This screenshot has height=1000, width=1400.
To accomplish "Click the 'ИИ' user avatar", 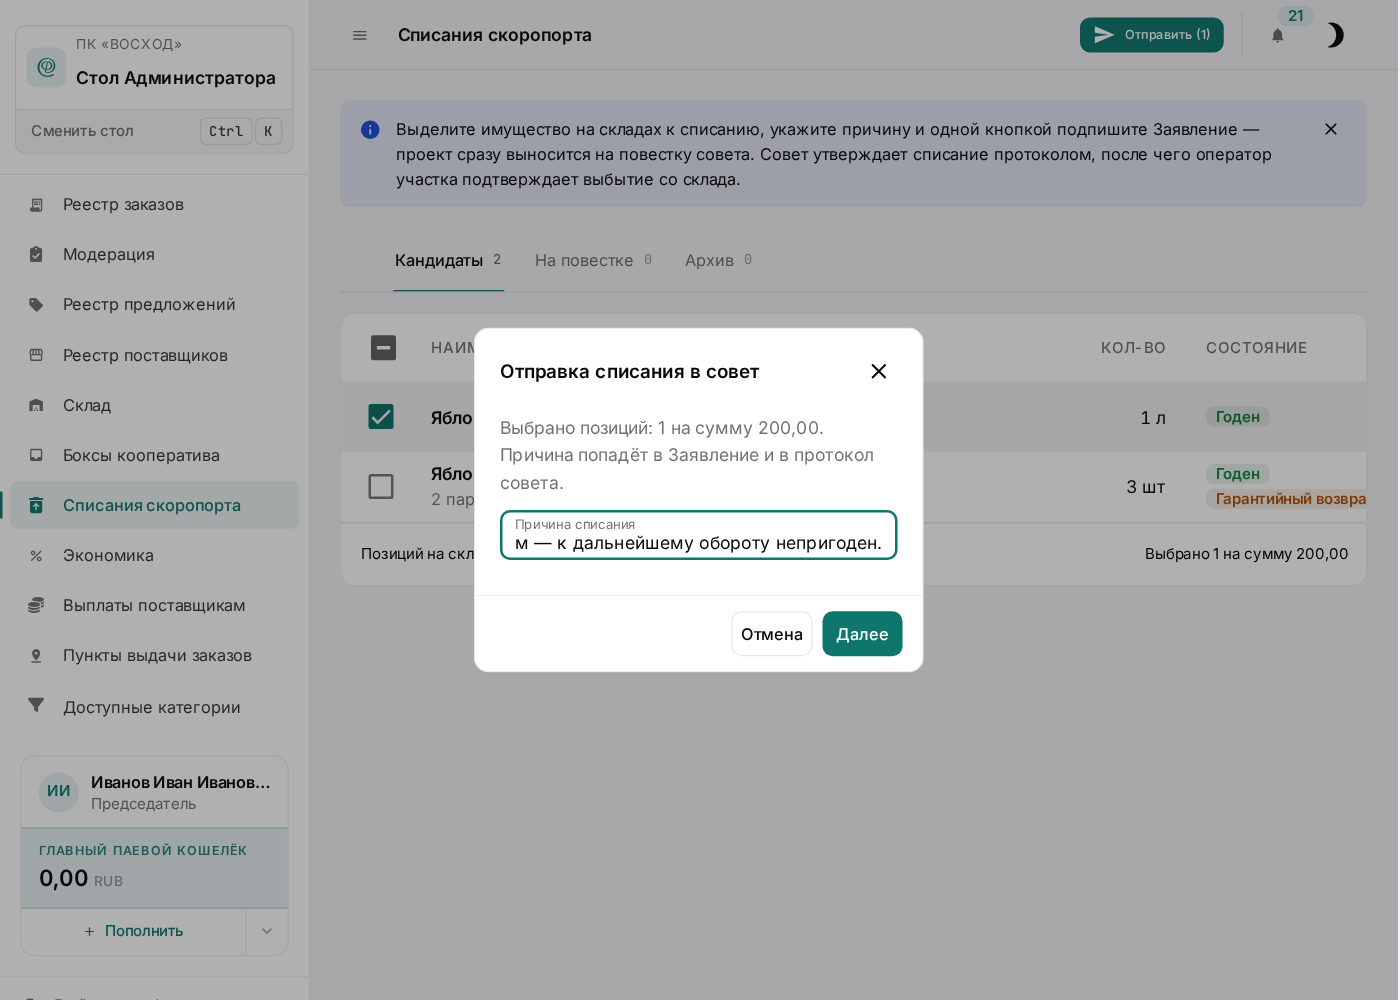I will (58, 791).
